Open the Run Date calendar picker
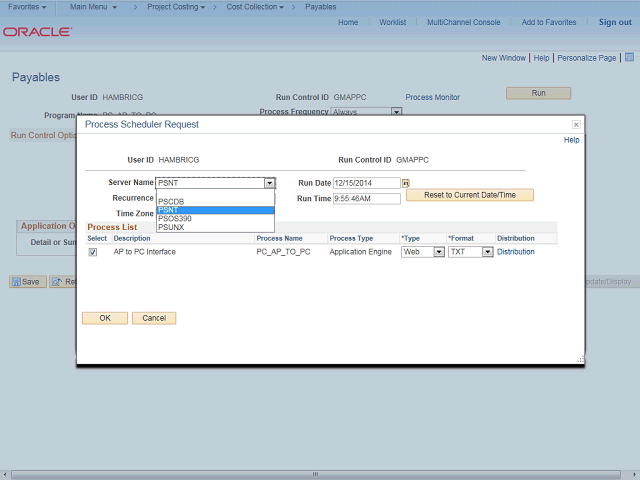The width and height of the screenshot is (640, 480). (x=406, y=183)
